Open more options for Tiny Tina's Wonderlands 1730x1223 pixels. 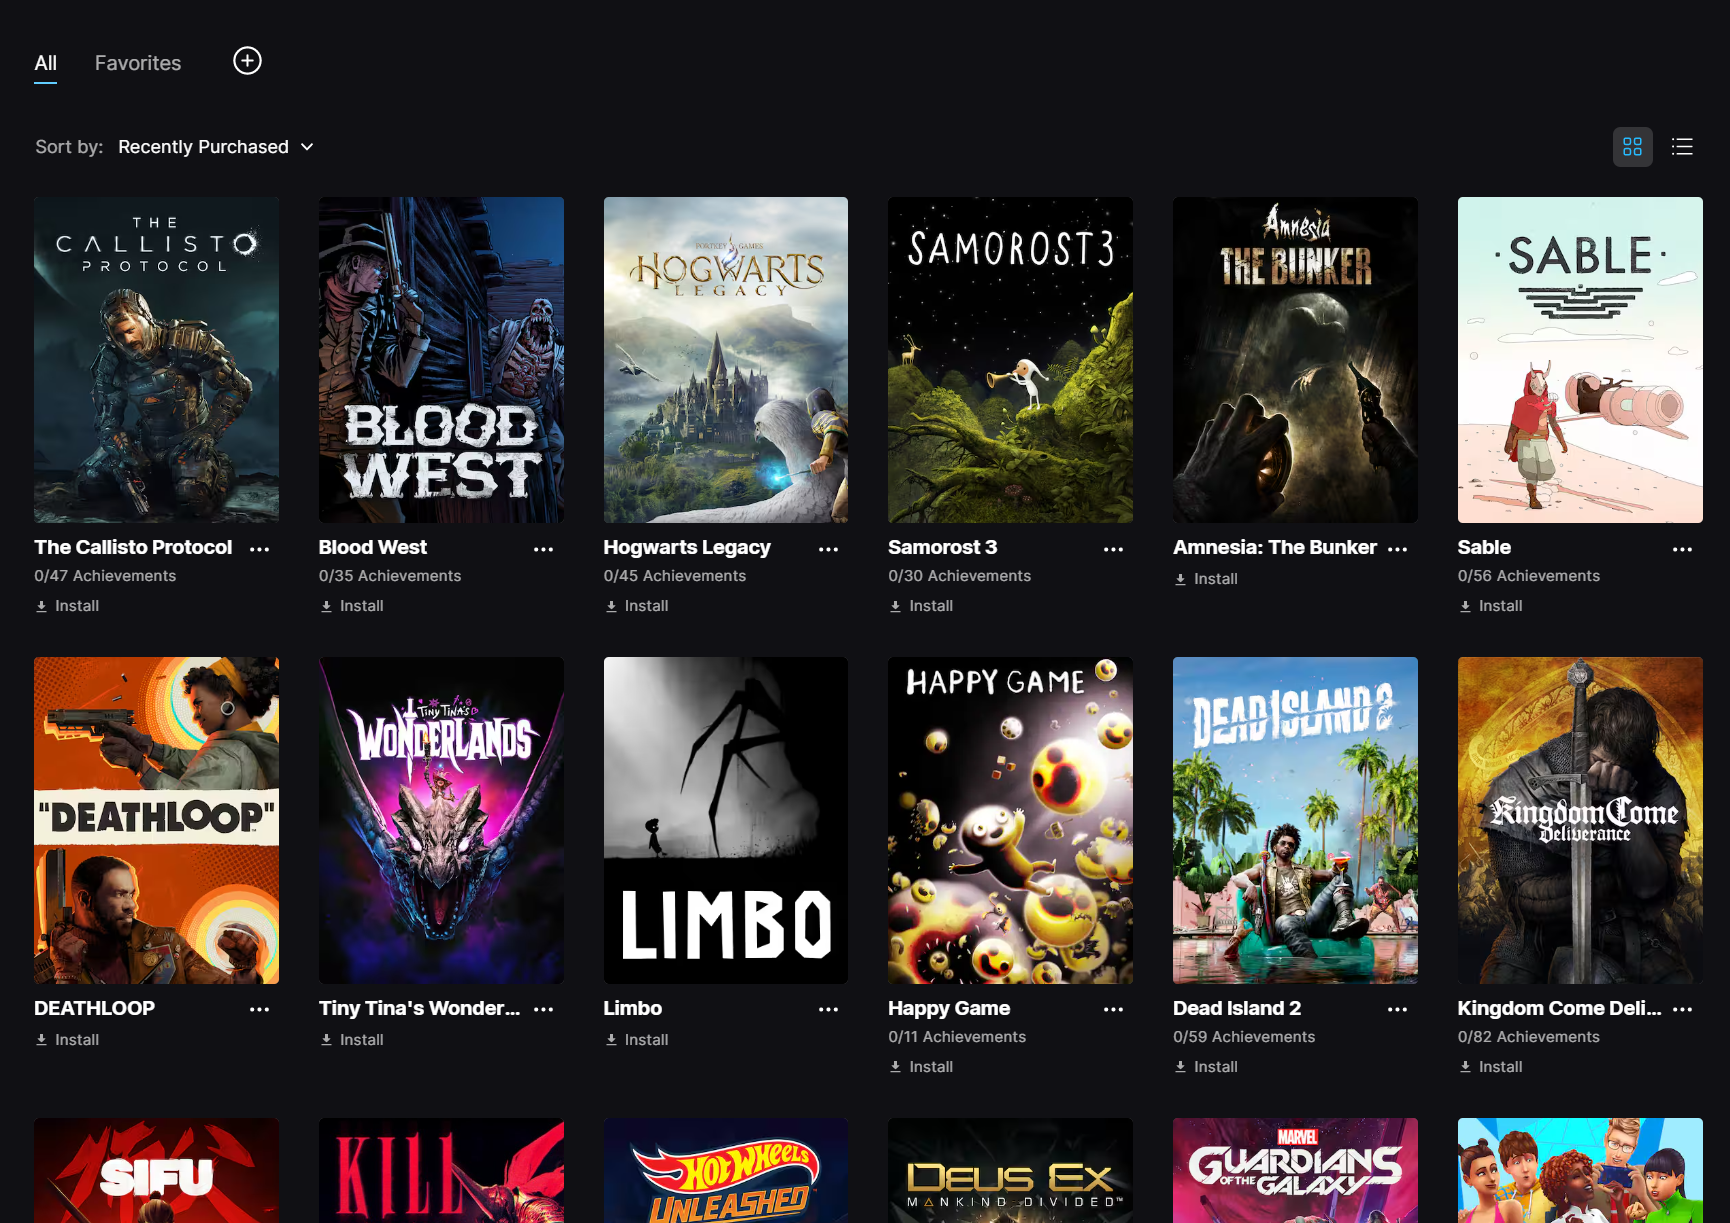pos(543,1009)
